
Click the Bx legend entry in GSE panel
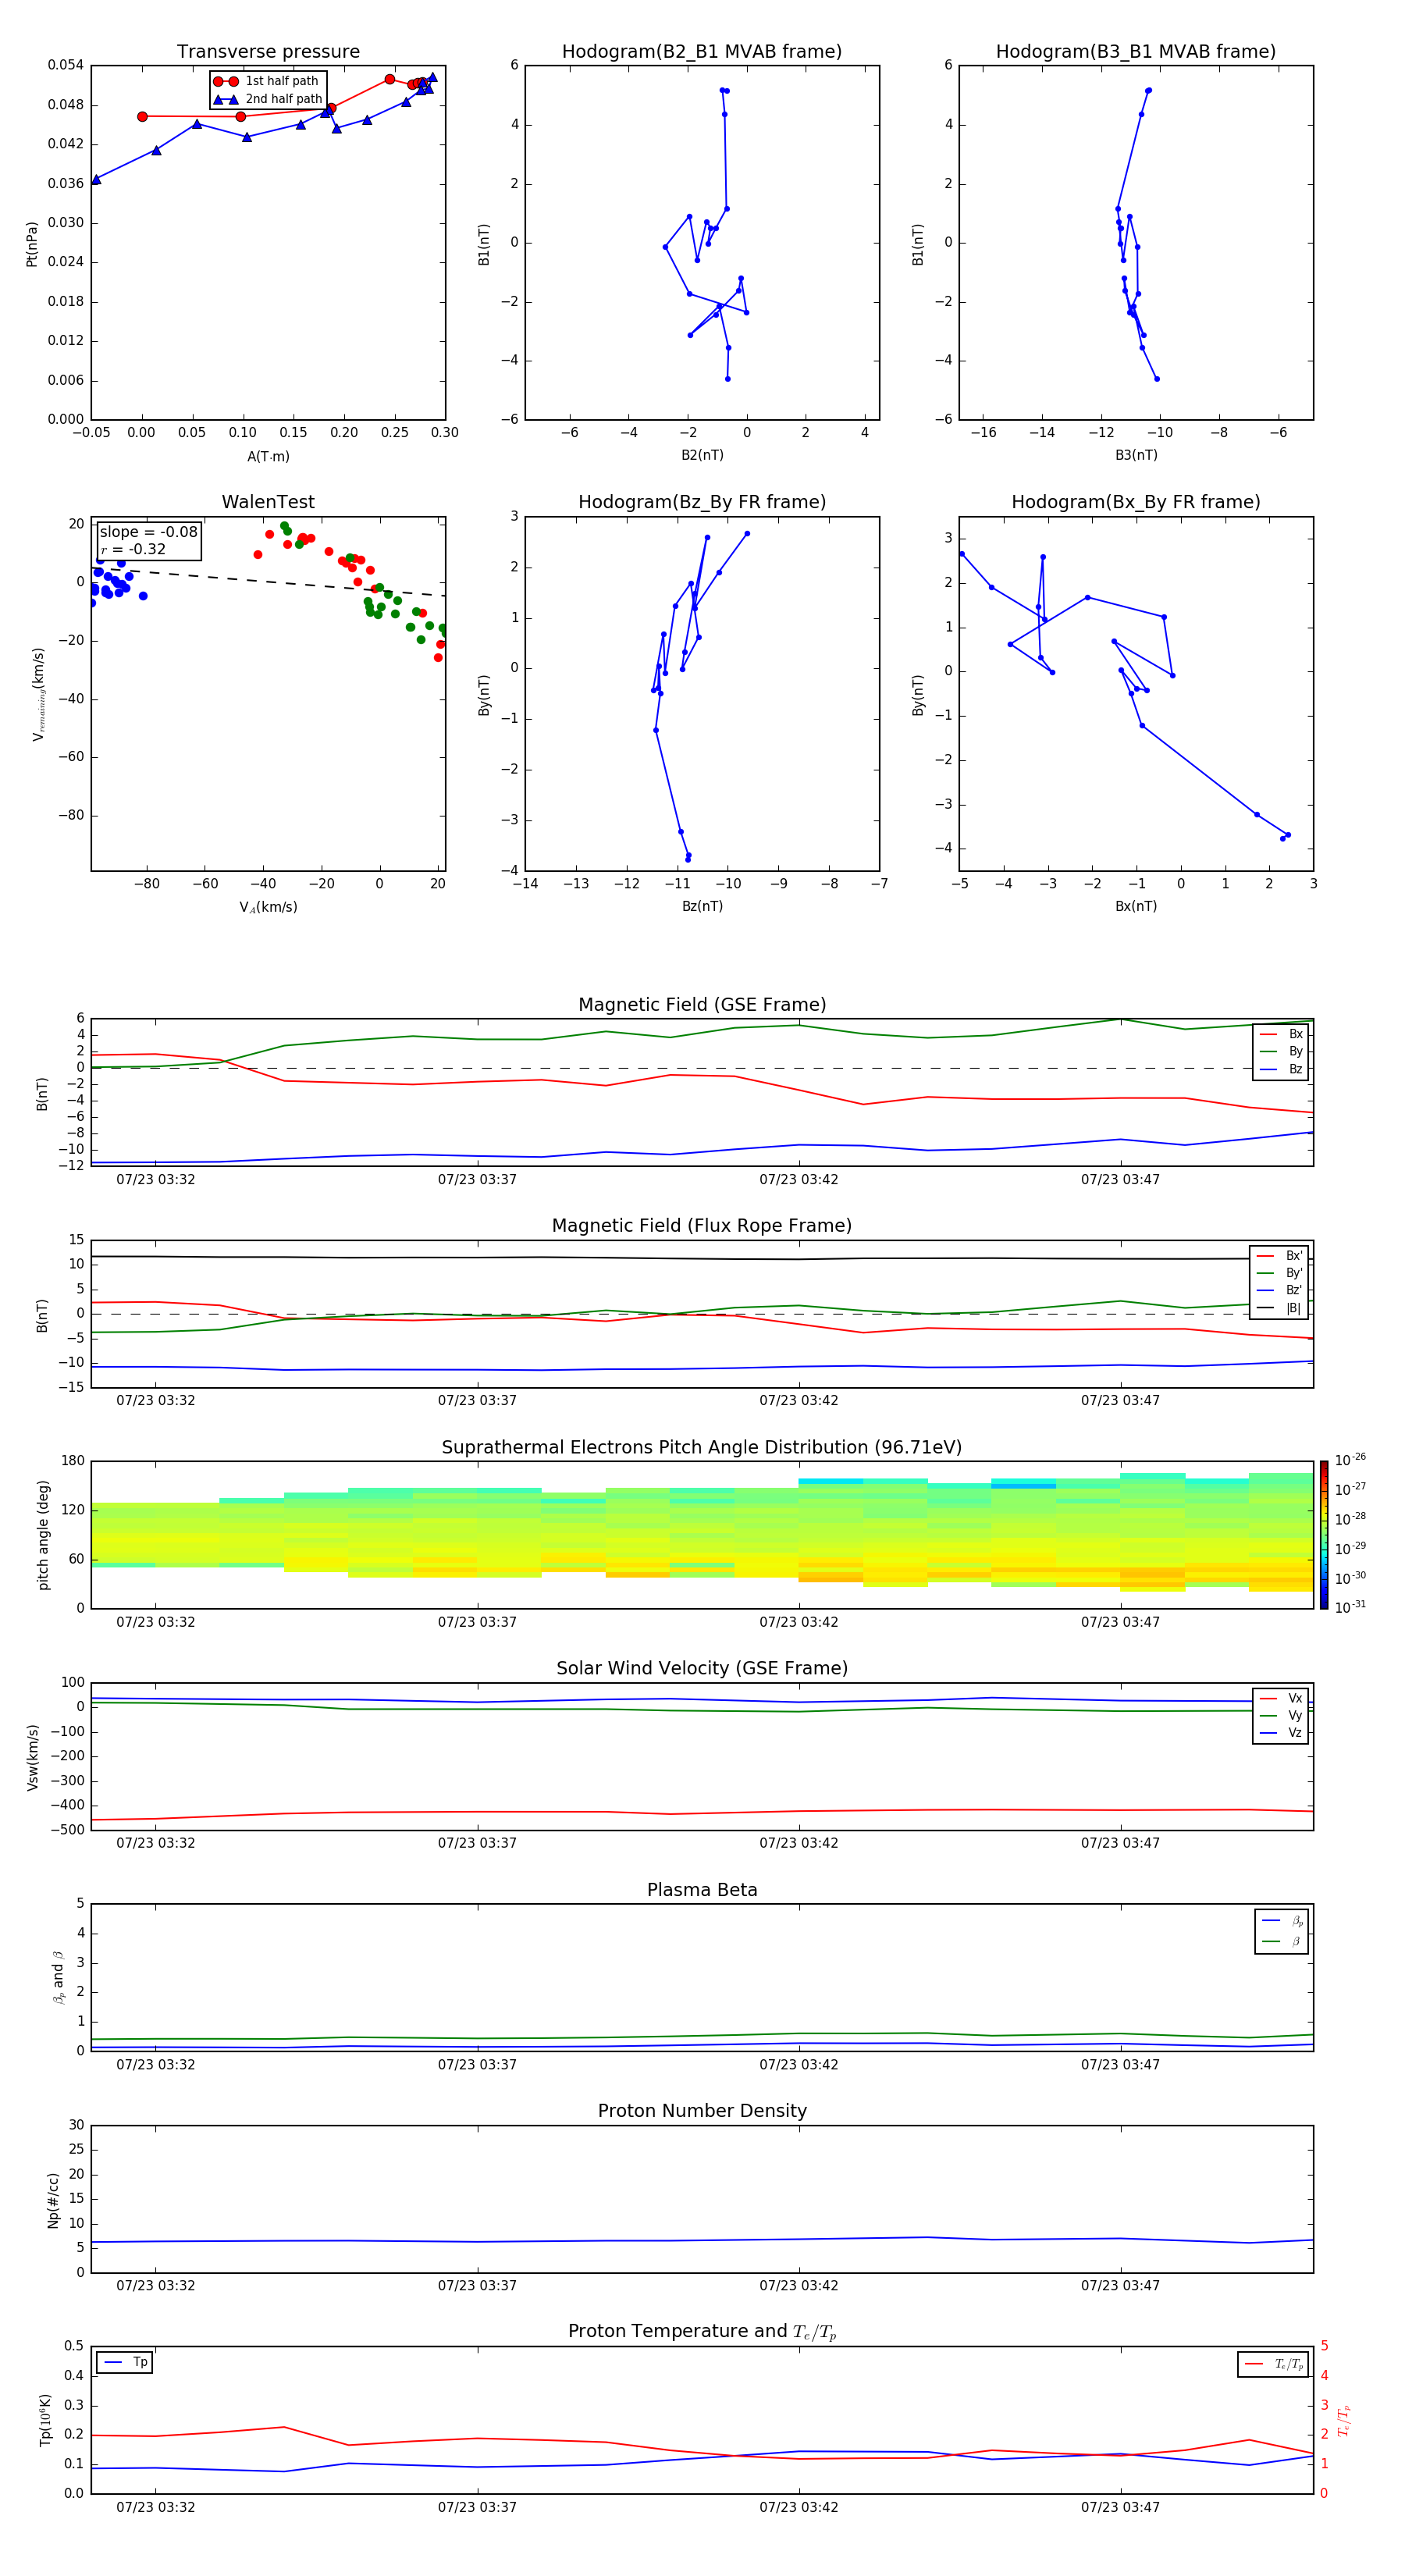coord(1281,1034)
